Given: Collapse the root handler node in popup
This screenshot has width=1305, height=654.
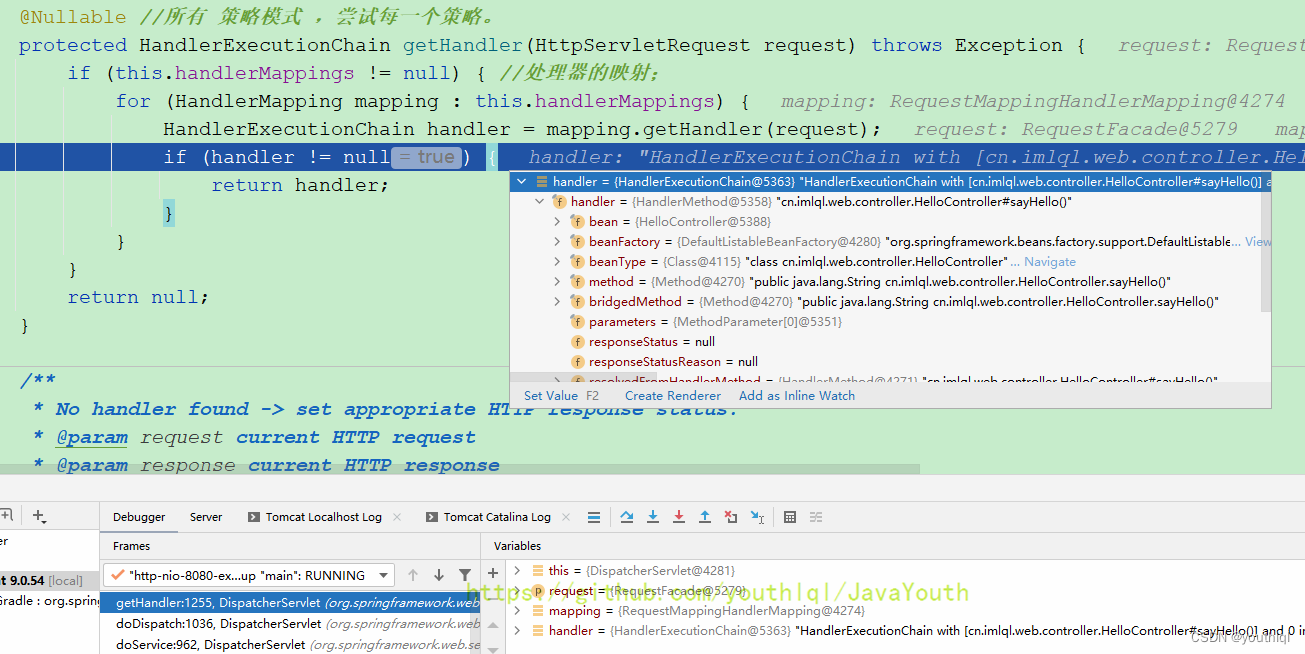Looking at the screenshot, I should [522, 182].
